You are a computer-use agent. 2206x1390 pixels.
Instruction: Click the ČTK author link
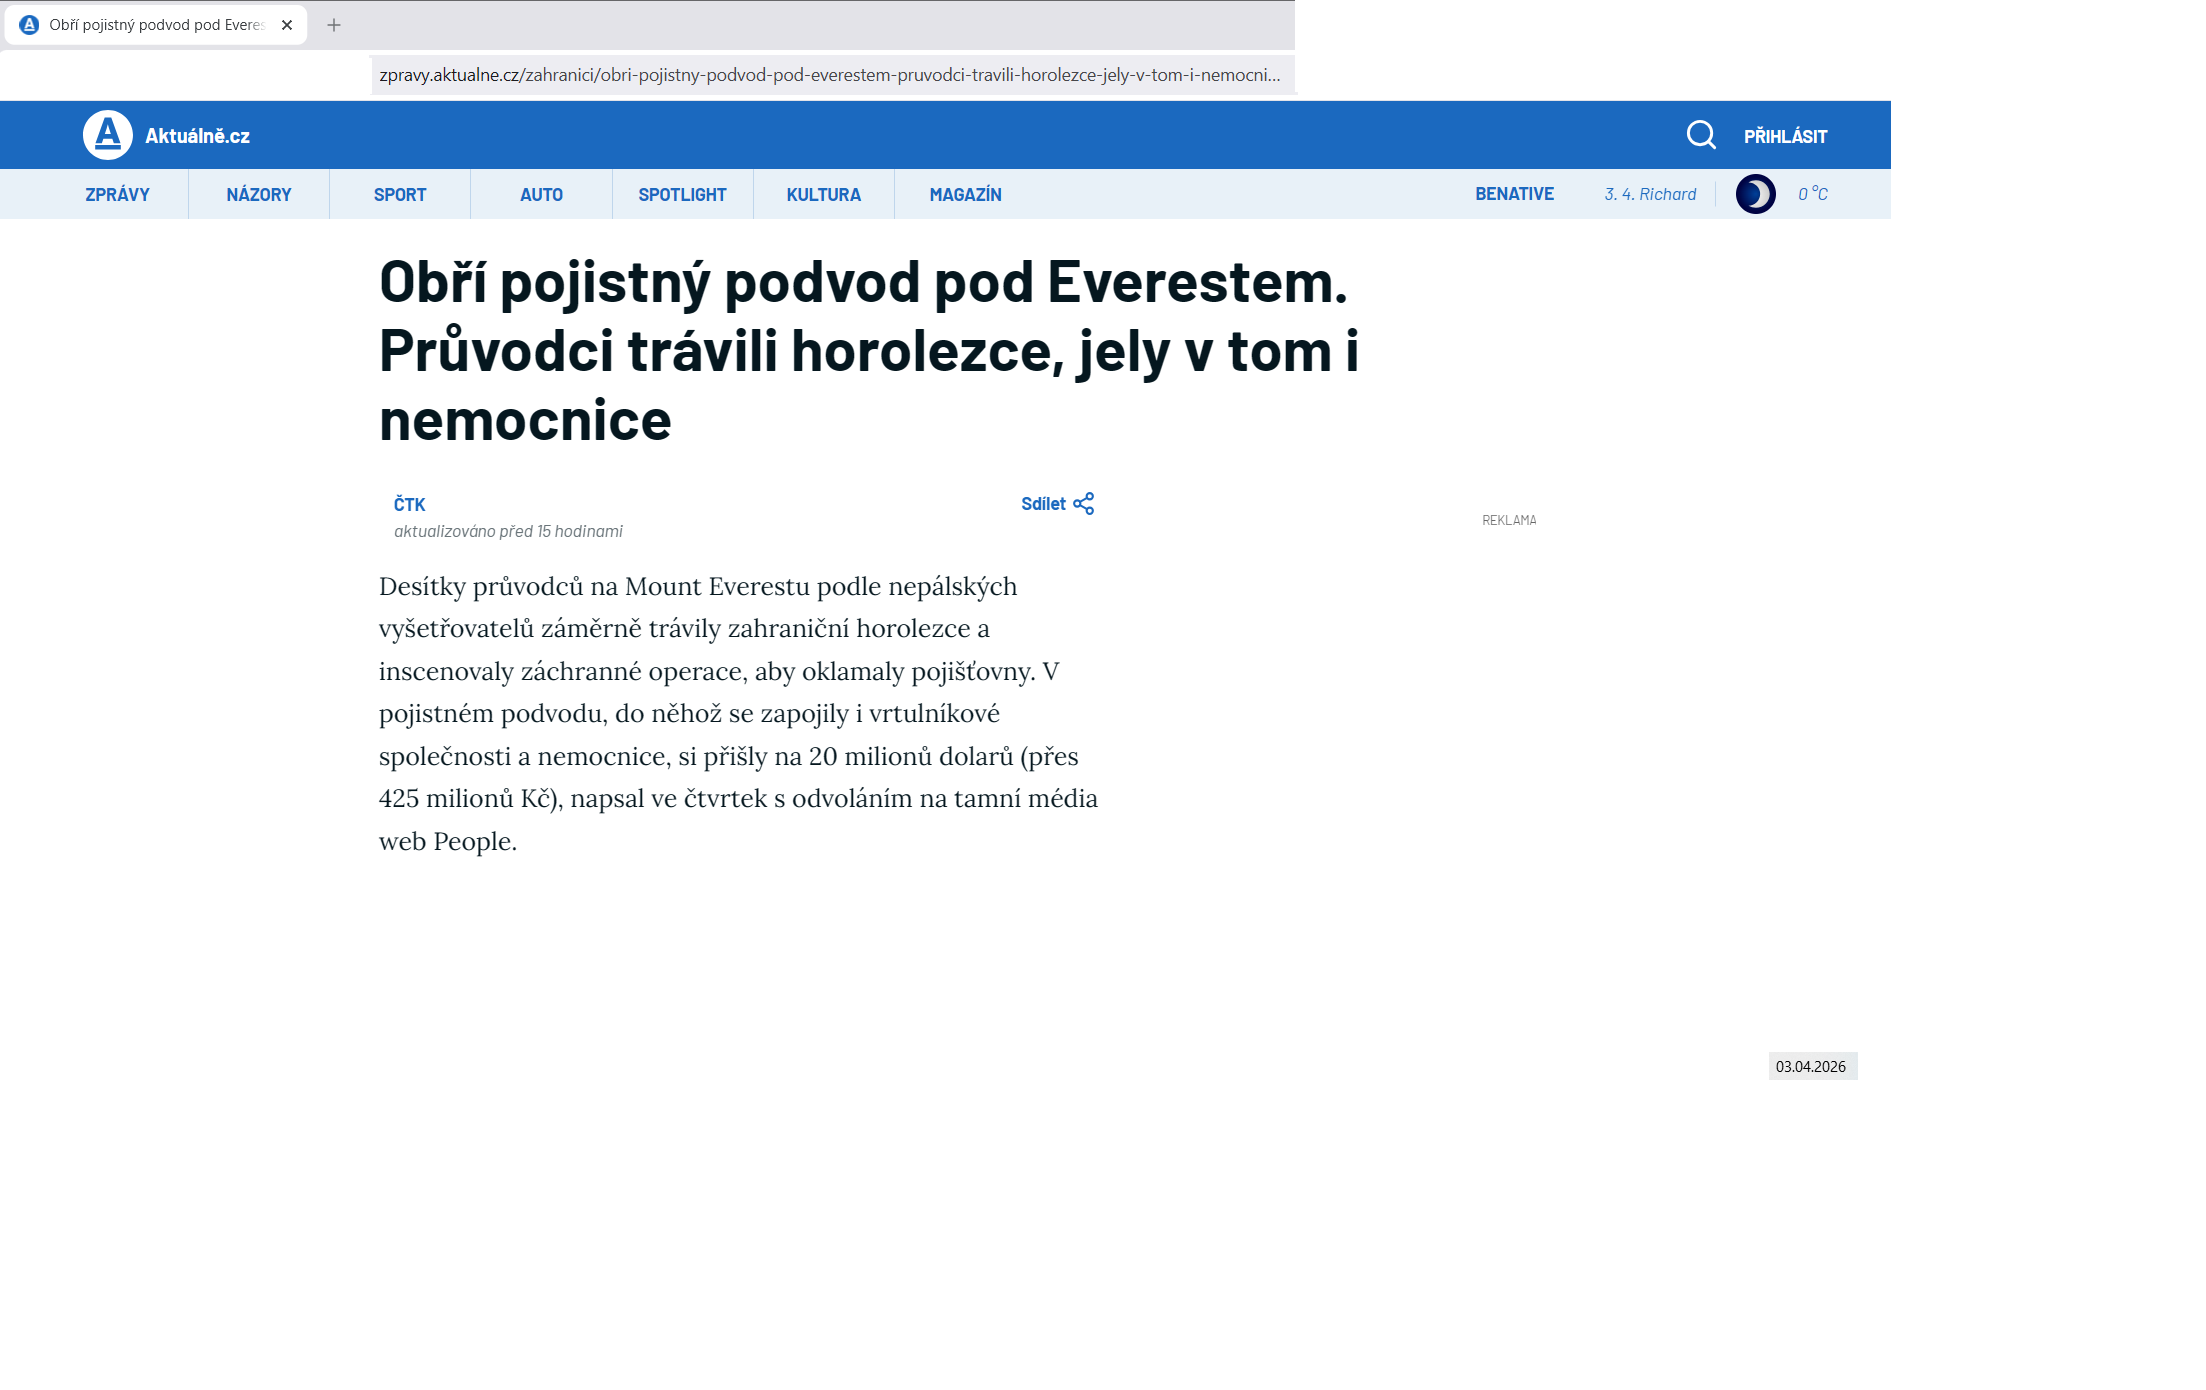coord(409,505)
